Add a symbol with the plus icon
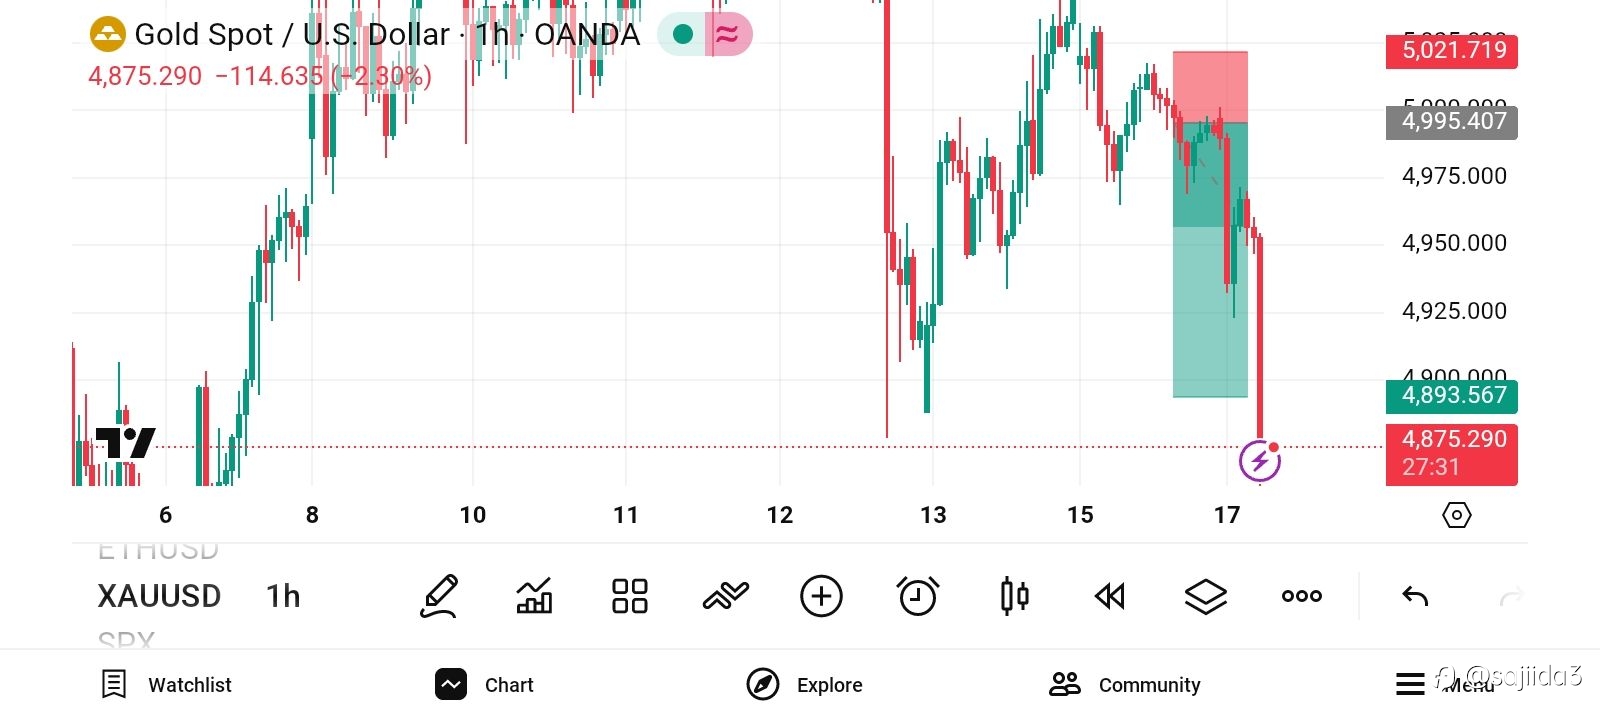This screenshot has height=720, width=1600. [x=822, y=597]
